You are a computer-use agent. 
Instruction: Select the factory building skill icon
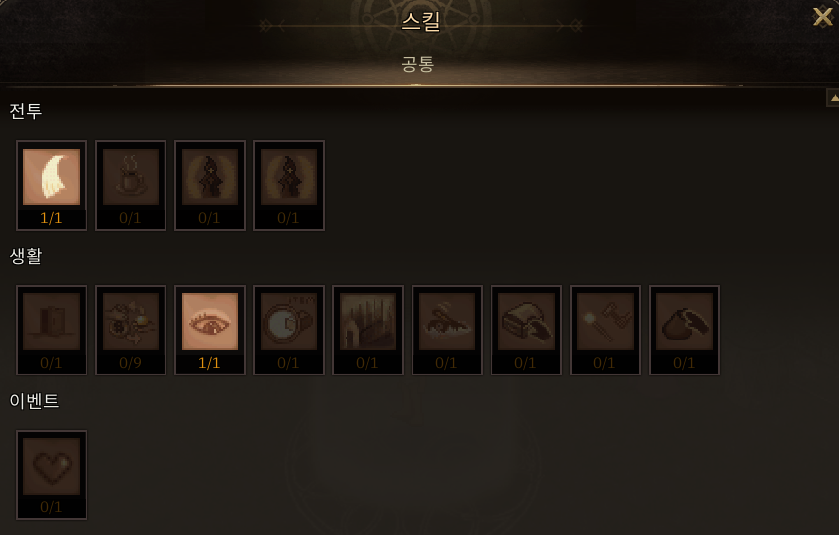[368, 330]
